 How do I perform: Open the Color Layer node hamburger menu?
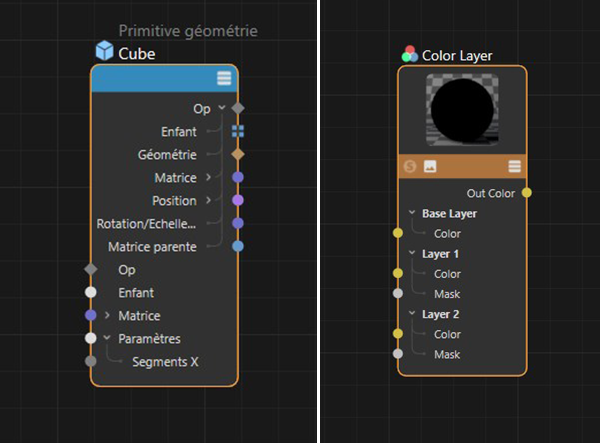514,167
